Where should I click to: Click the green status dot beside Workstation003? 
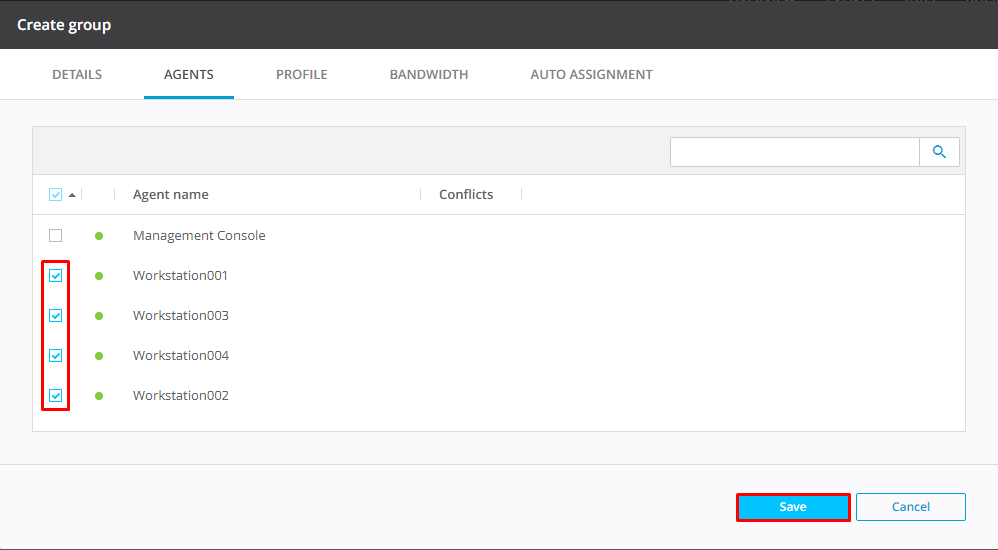[x=99, y=316]
